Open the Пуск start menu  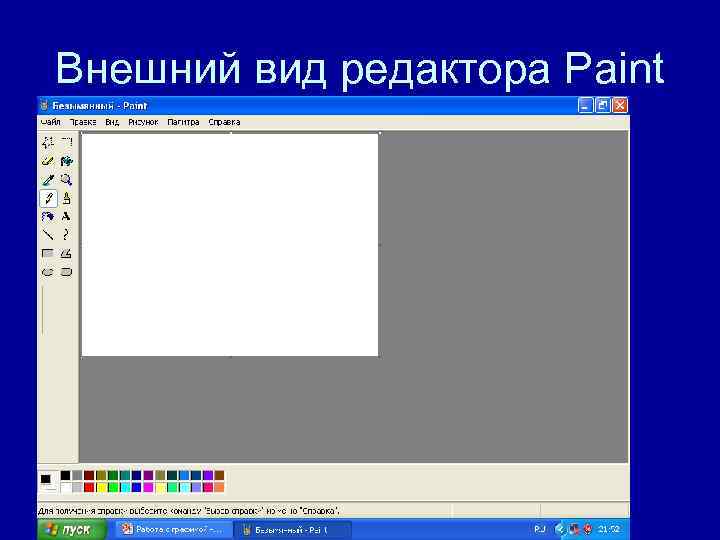[x=72, y=530]
